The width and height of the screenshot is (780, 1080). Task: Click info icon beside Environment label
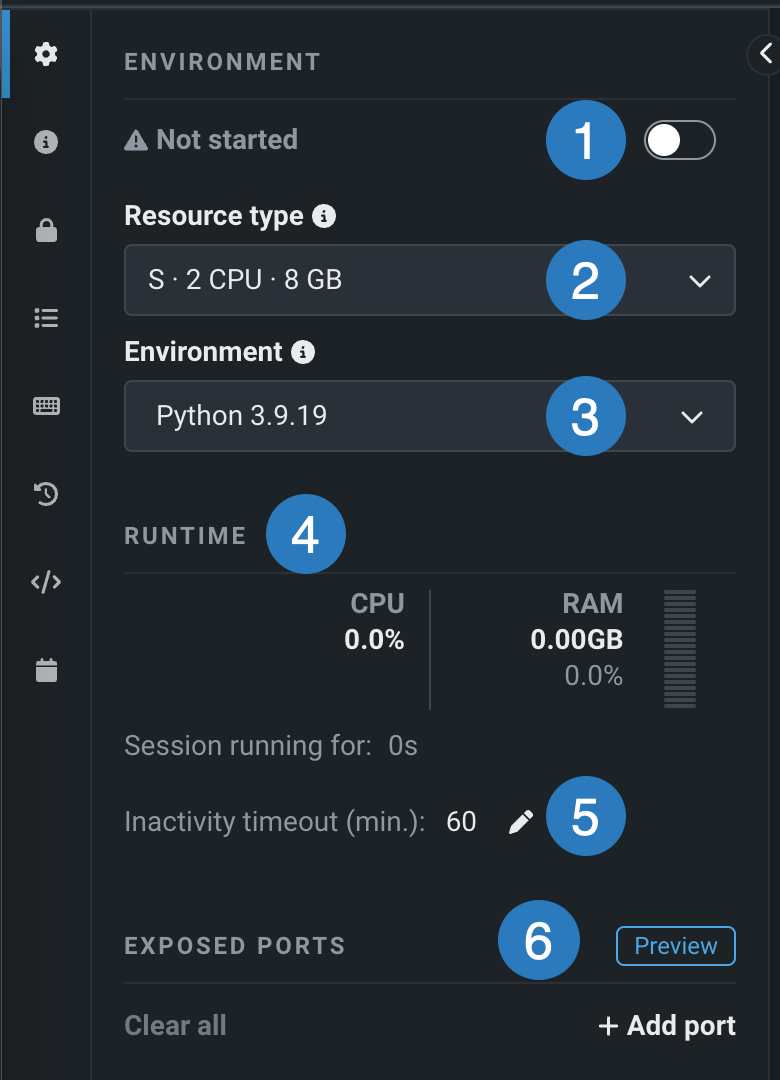tap(303, 352)
